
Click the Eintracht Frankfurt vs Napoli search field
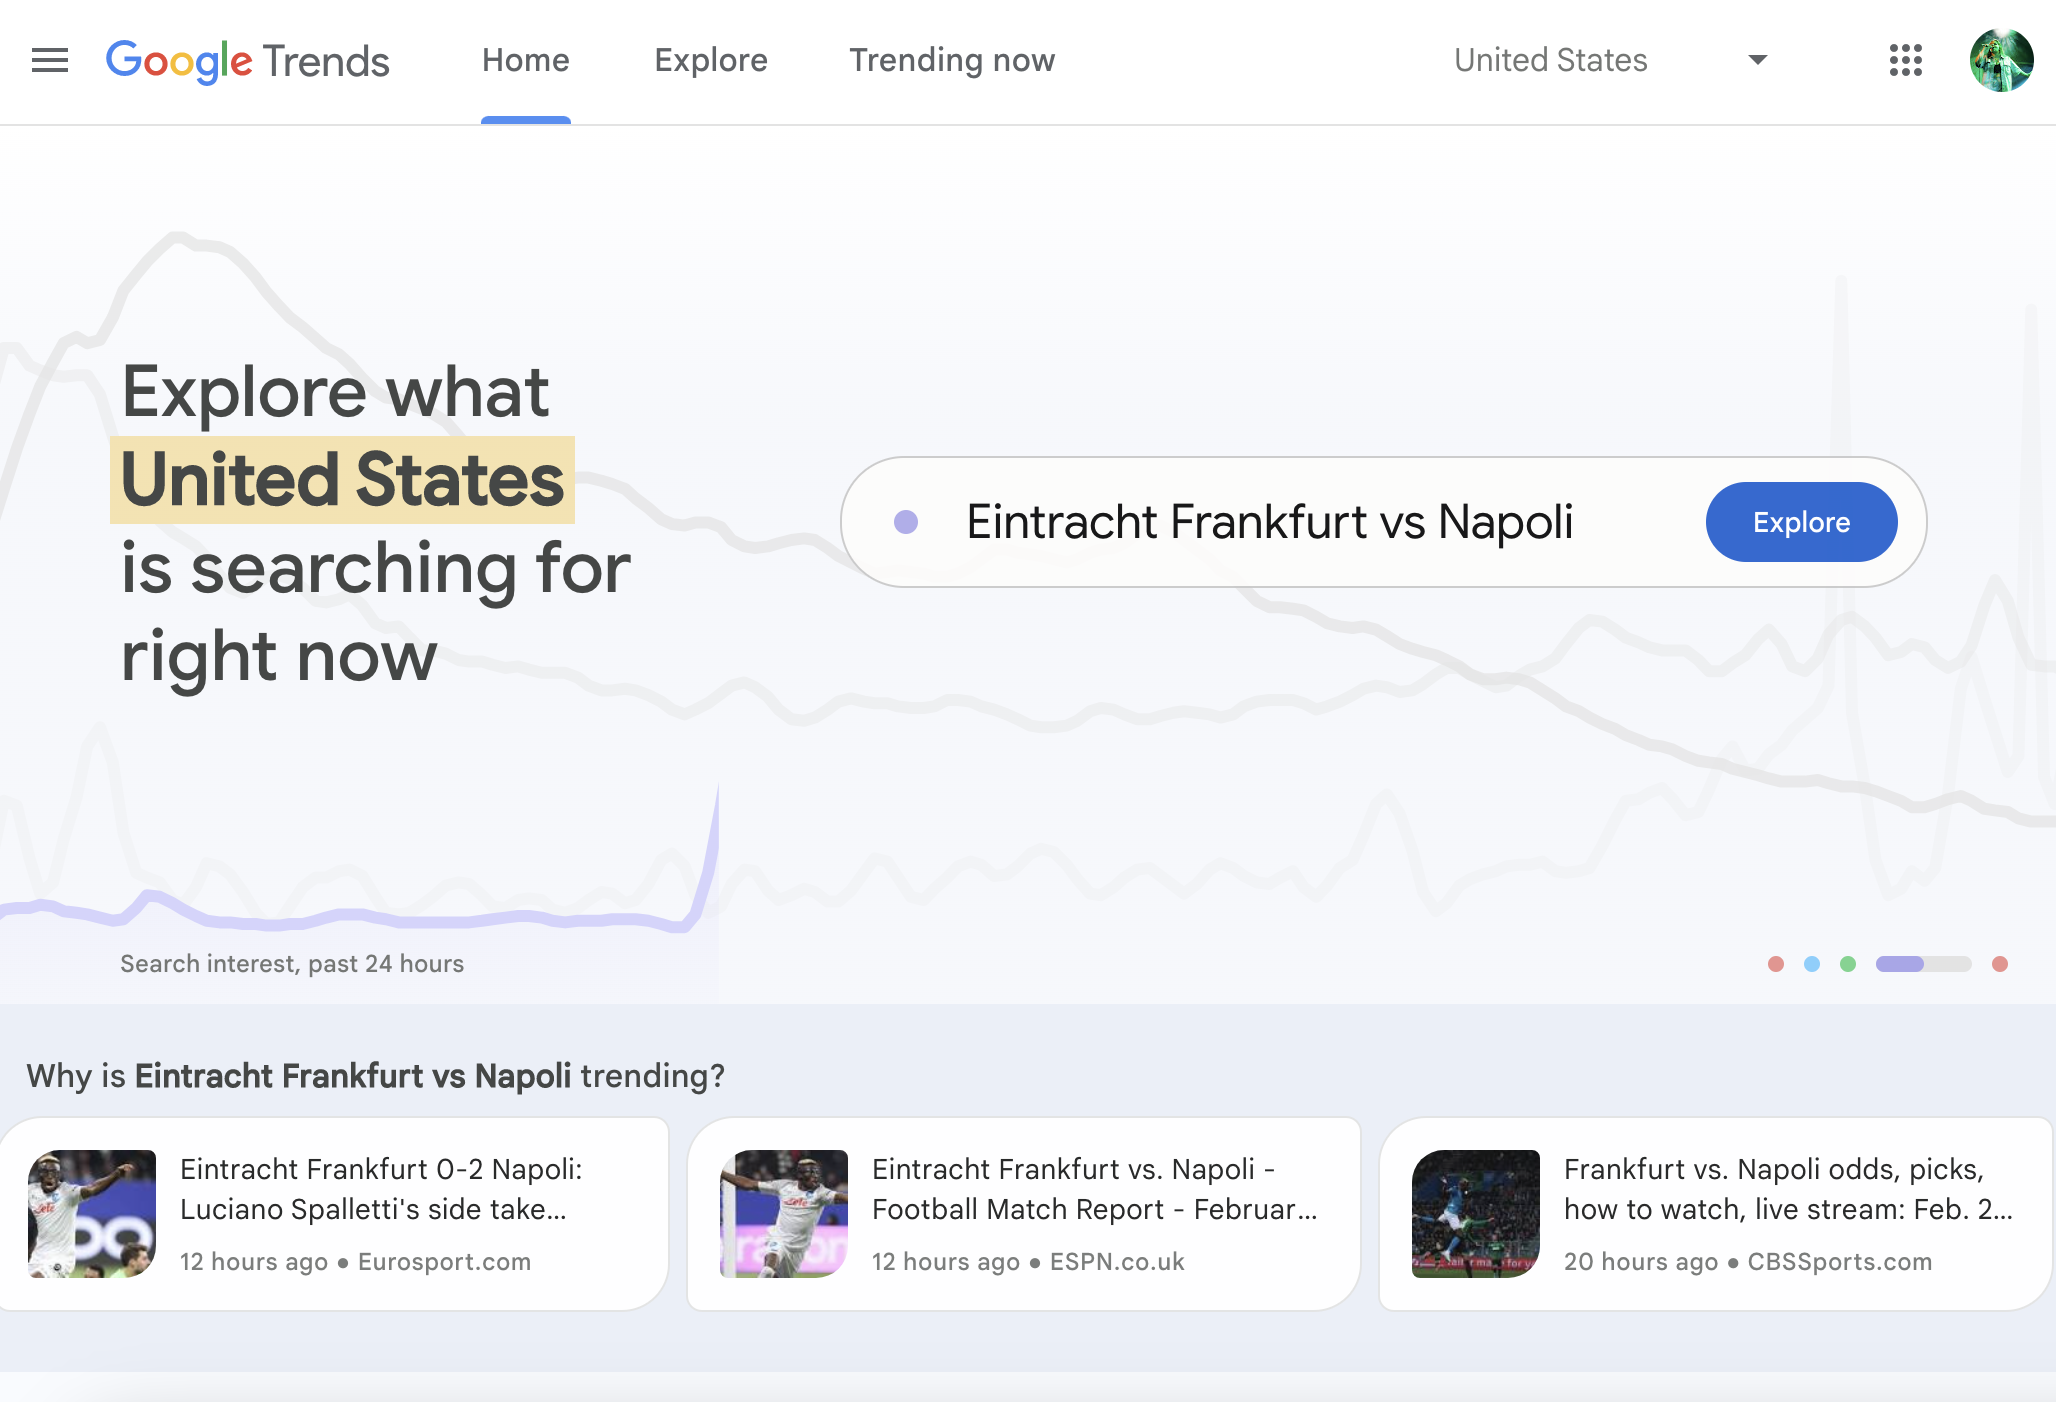point(1270,522)
